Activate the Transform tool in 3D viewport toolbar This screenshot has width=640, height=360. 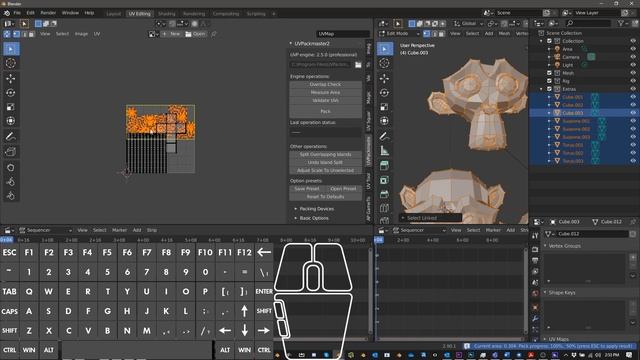[x=384, y=121]
